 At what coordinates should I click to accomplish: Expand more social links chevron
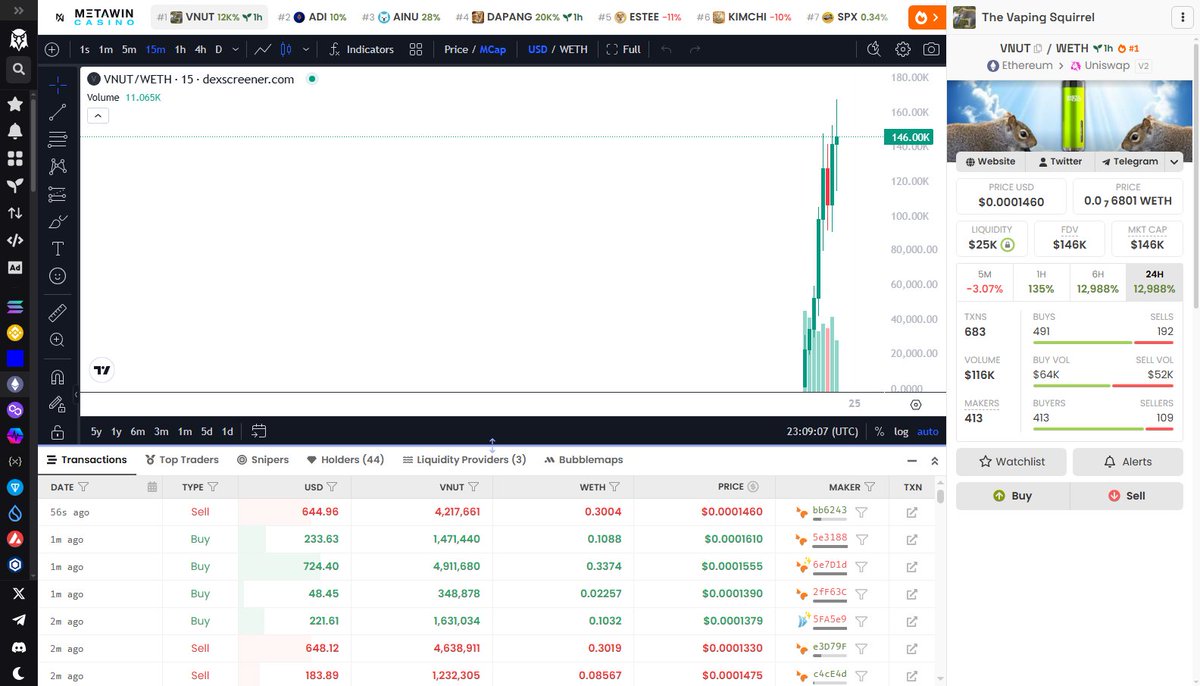(1174, 161)
